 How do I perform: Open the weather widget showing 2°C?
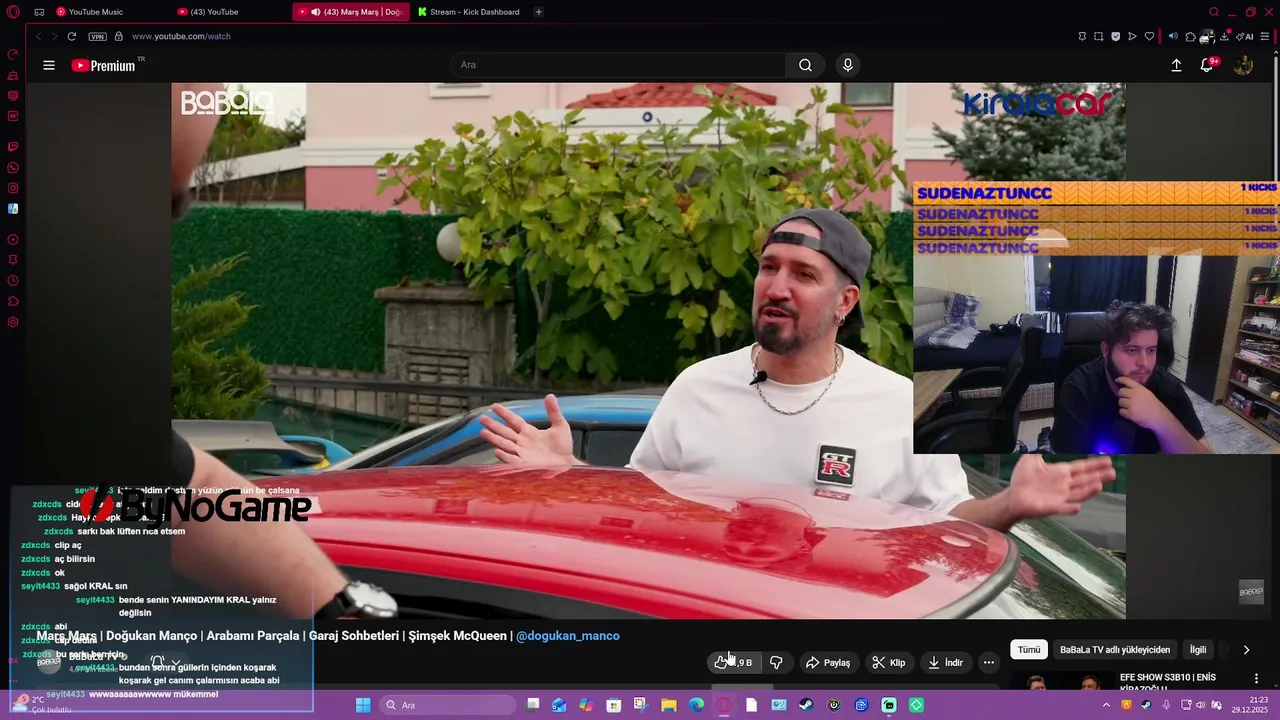[45, 704]
